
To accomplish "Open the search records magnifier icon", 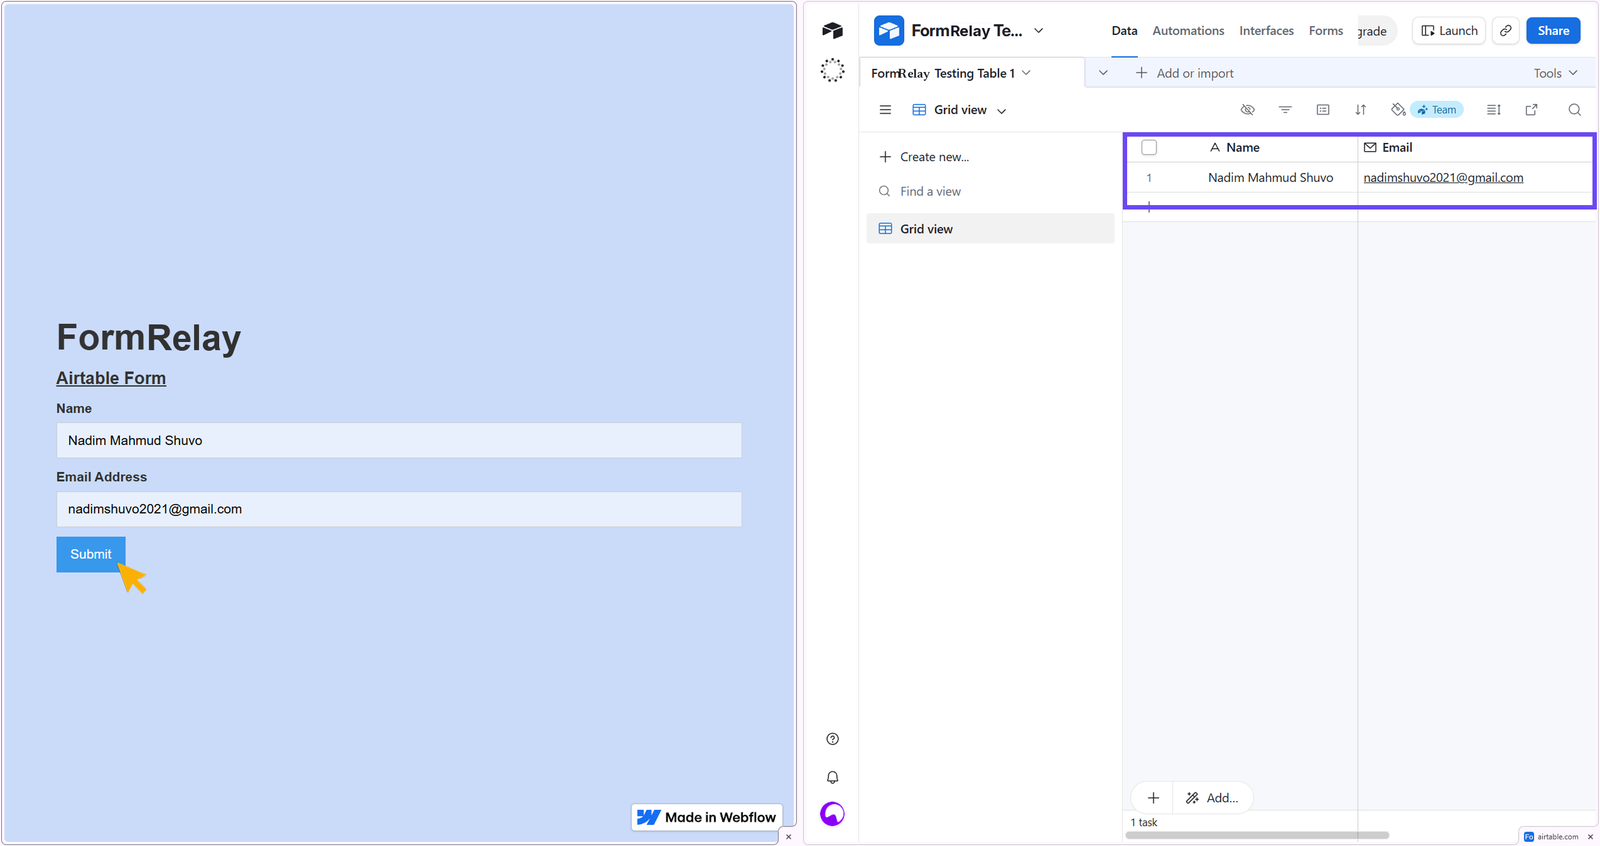I will click(x=1574, y=110).
